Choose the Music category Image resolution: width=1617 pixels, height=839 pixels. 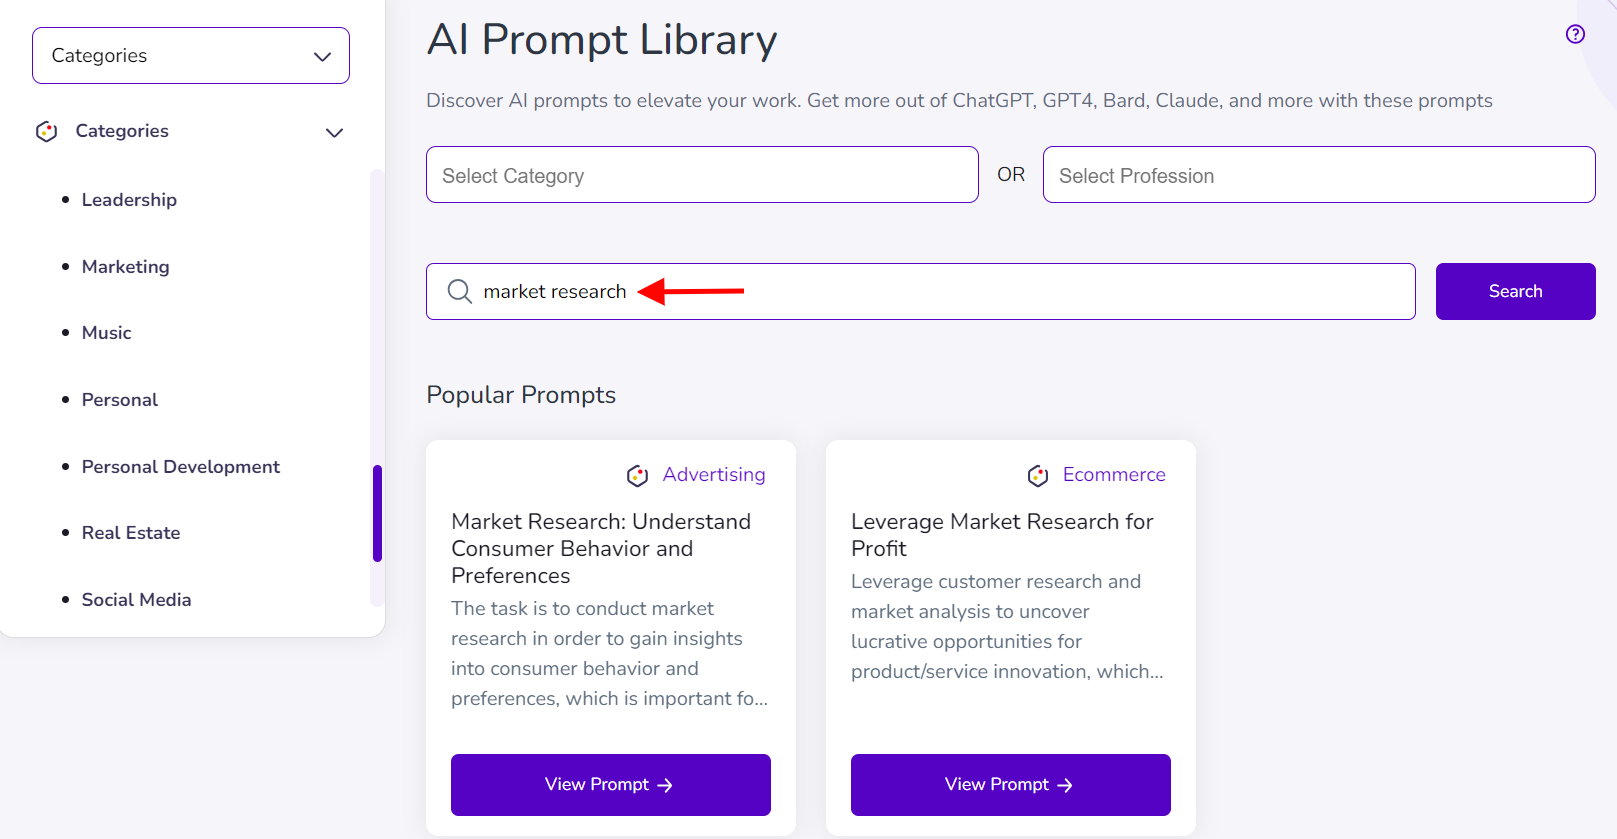pyautogui.click(x=107, y=333)
